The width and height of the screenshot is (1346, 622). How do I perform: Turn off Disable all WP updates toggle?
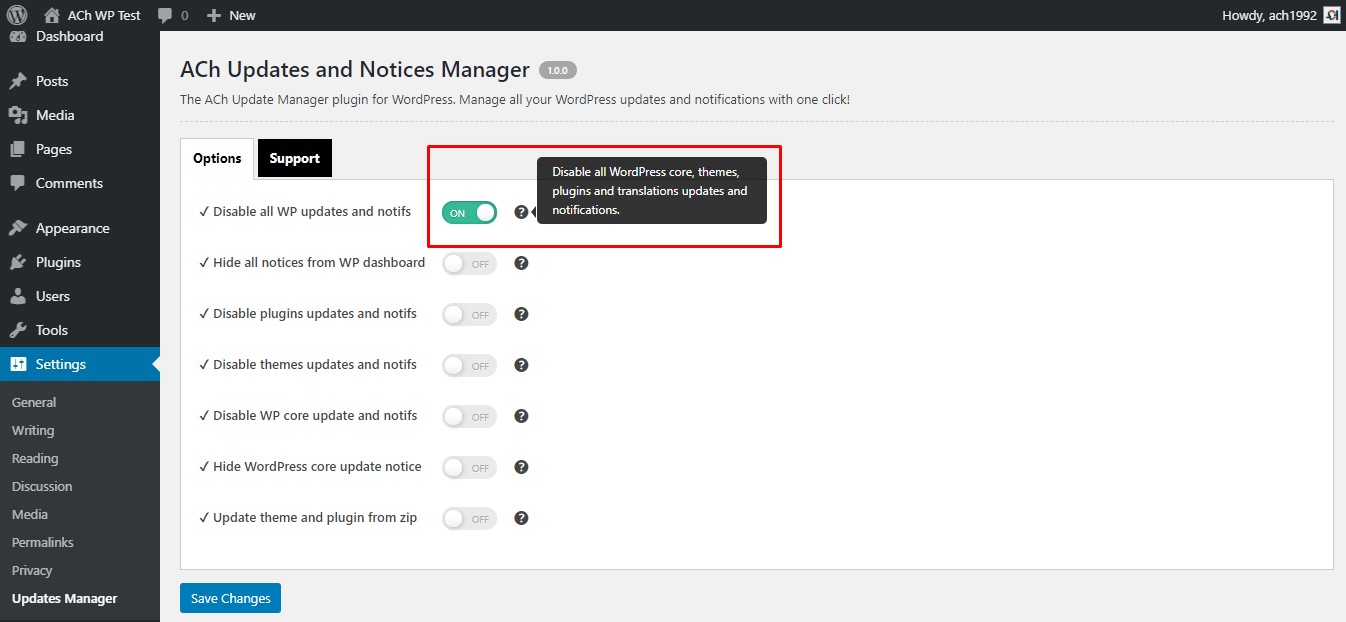[469, 212]
